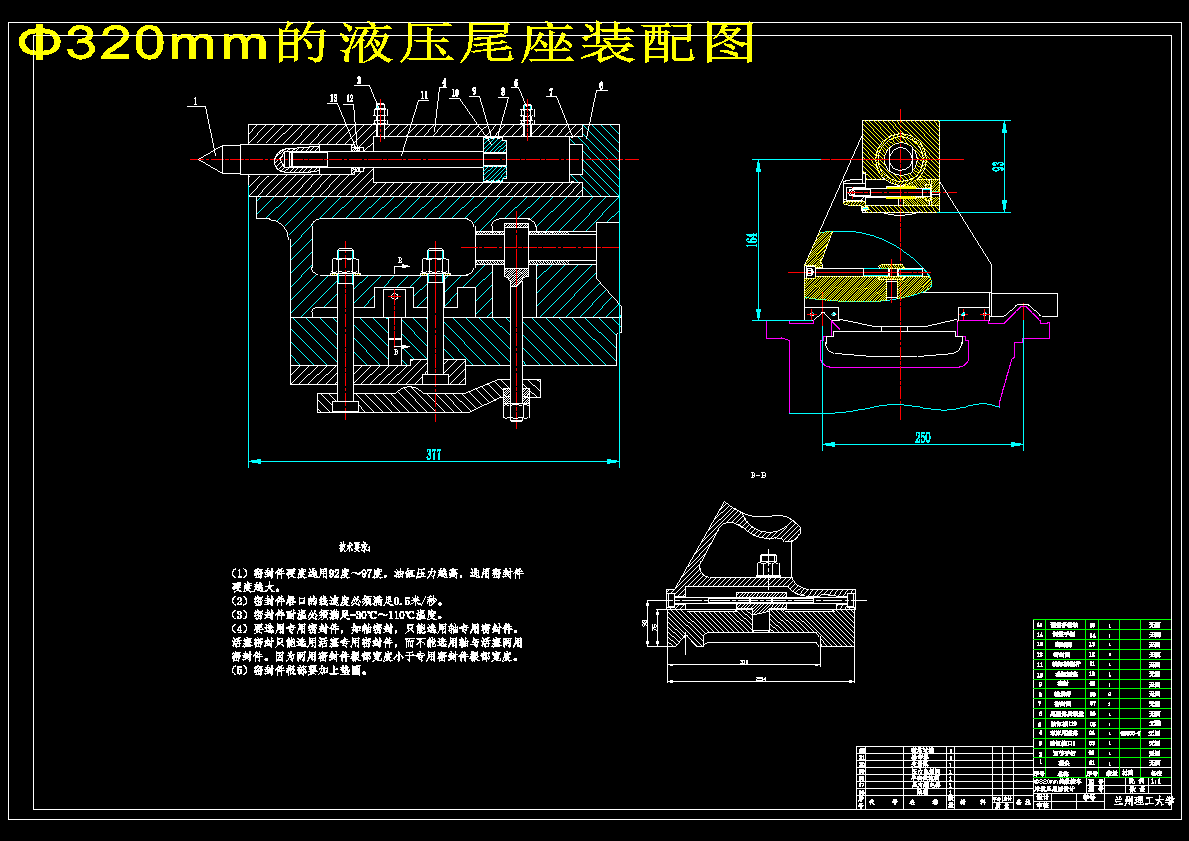Select the 250 width dimension text

click(x=923, y=438)
